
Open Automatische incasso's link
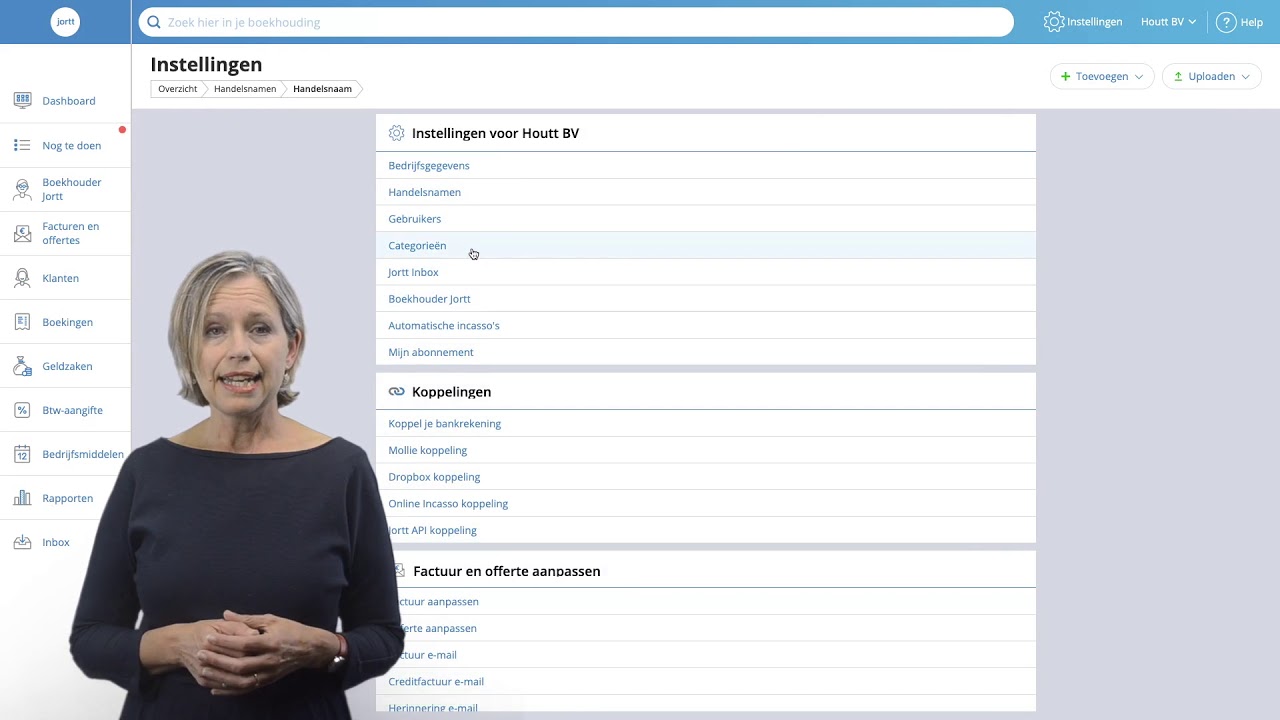coord(444,325)
